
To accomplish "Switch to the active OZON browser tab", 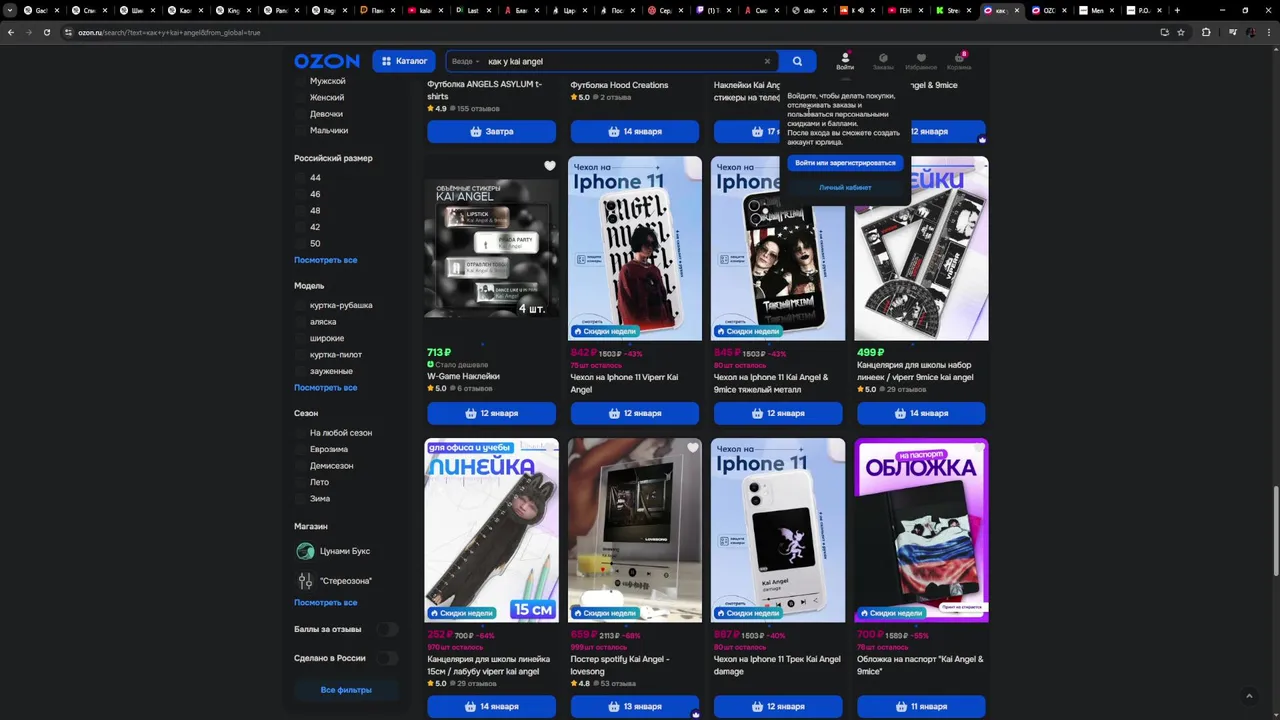I will (x=1001, y=10).
